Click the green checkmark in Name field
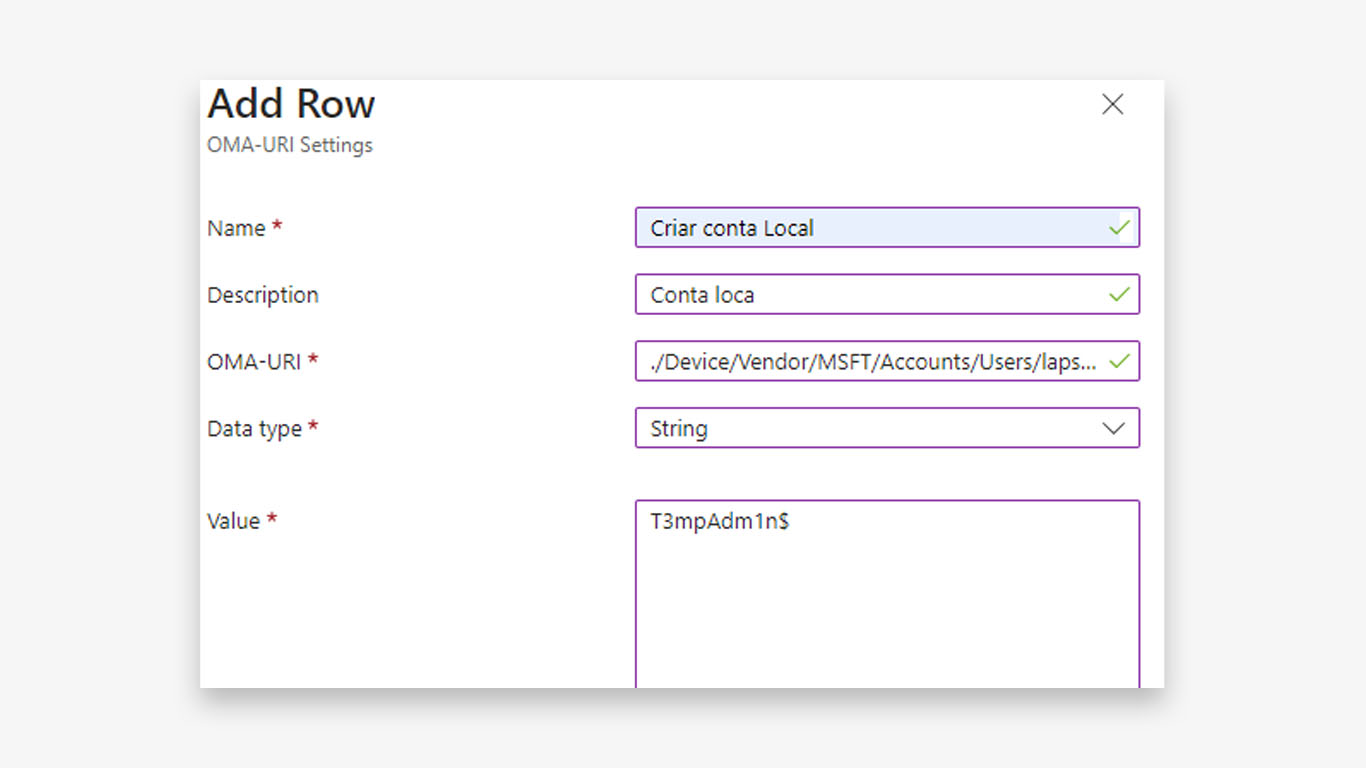This screenshot has height=768, width=1366. pos(1119,228)
